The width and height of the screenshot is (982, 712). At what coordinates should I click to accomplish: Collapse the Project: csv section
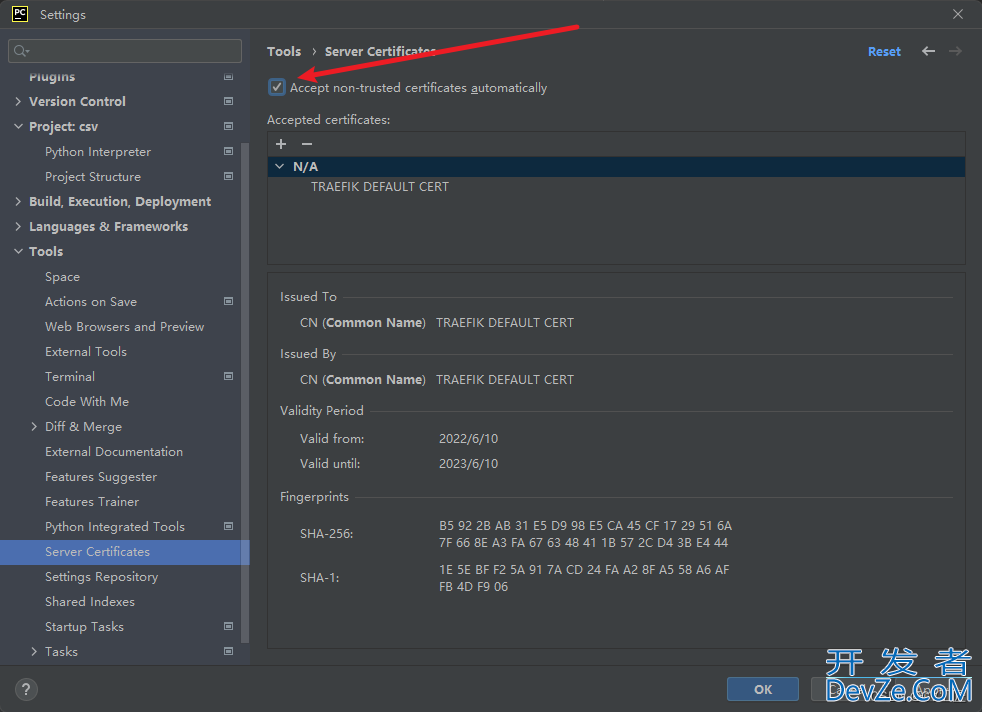click(x=18, y=126)
